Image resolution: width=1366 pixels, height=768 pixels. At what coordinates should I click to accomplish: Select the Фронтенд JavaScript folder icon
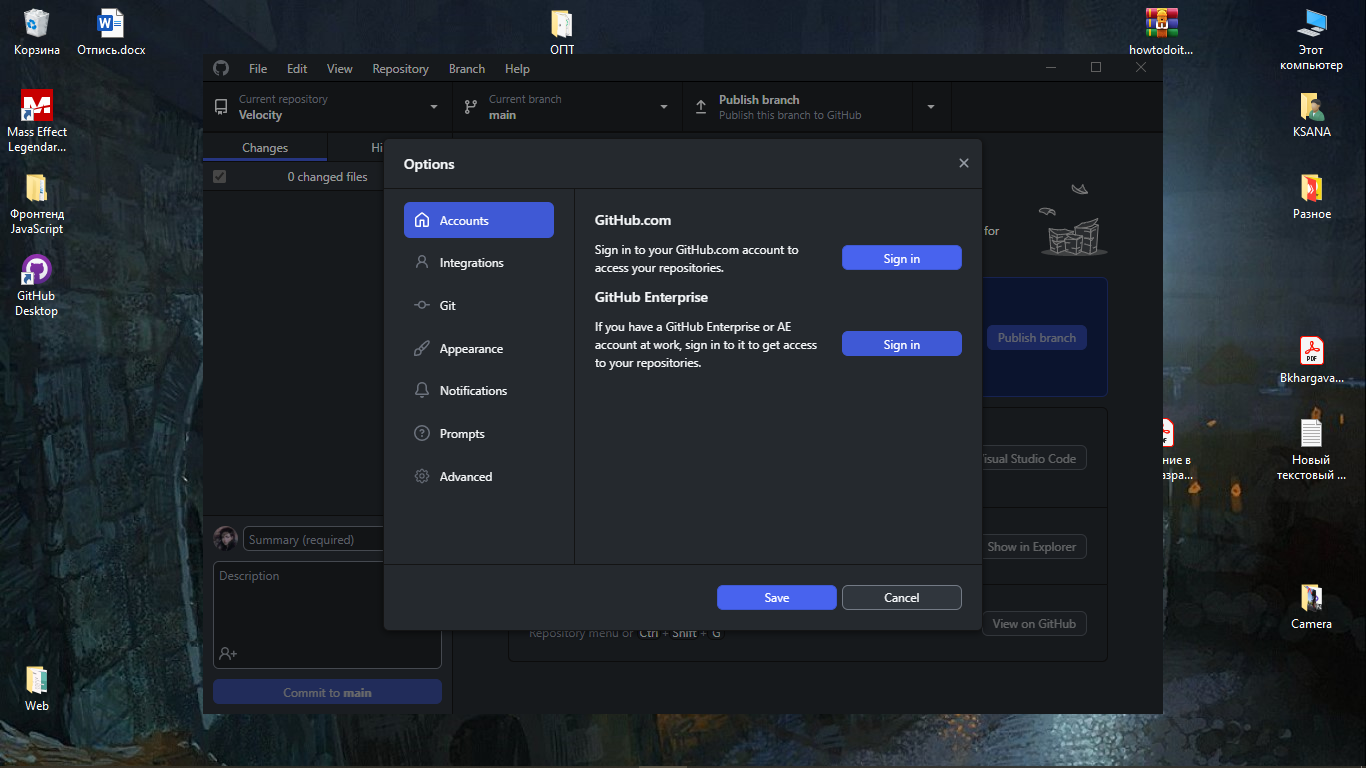coord(37,204)
